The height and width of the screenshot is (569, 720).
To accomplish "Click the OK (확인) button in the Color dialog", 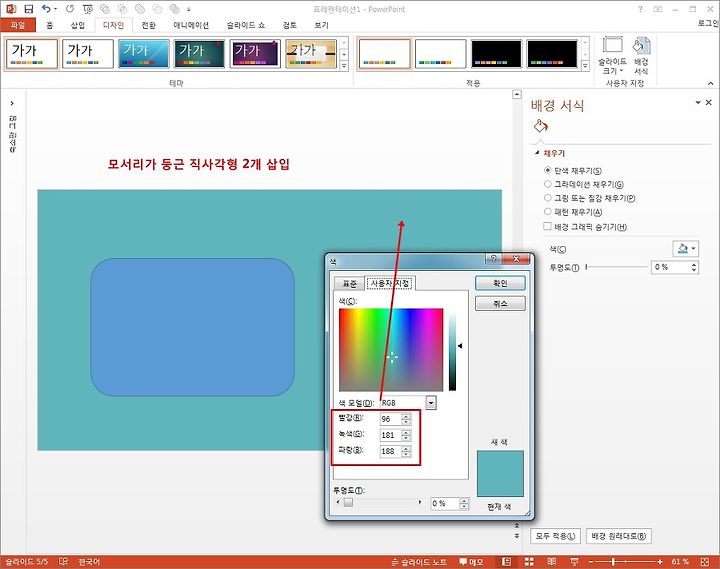I will click(500, 283).
